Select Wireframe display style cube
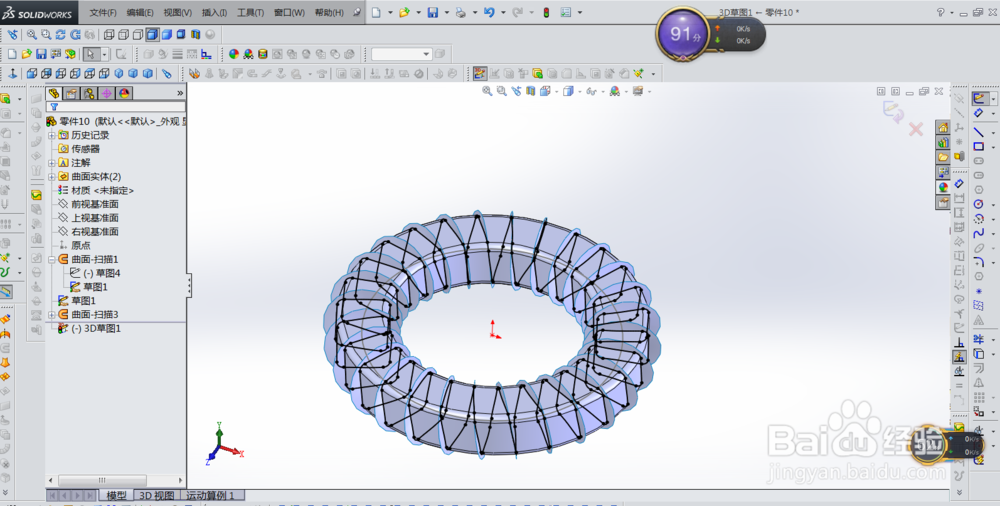 pos(109,34)
